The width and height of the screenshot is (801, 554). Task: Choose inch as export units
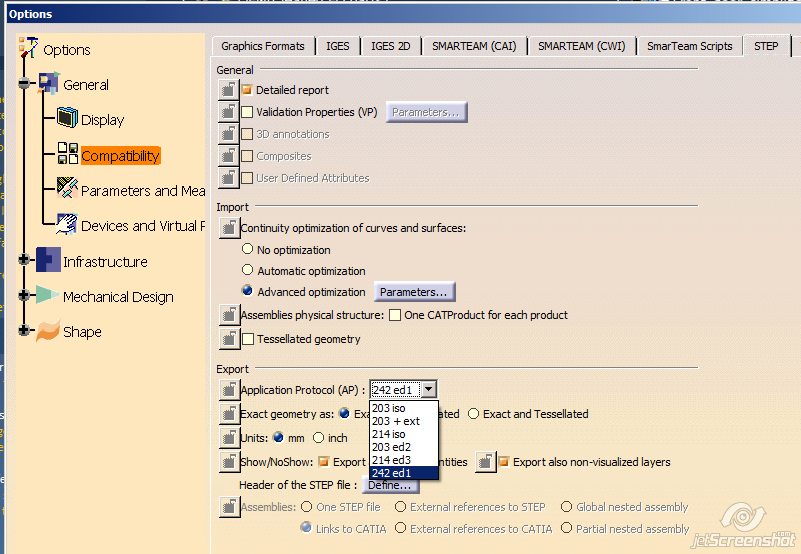pos(319,437)
